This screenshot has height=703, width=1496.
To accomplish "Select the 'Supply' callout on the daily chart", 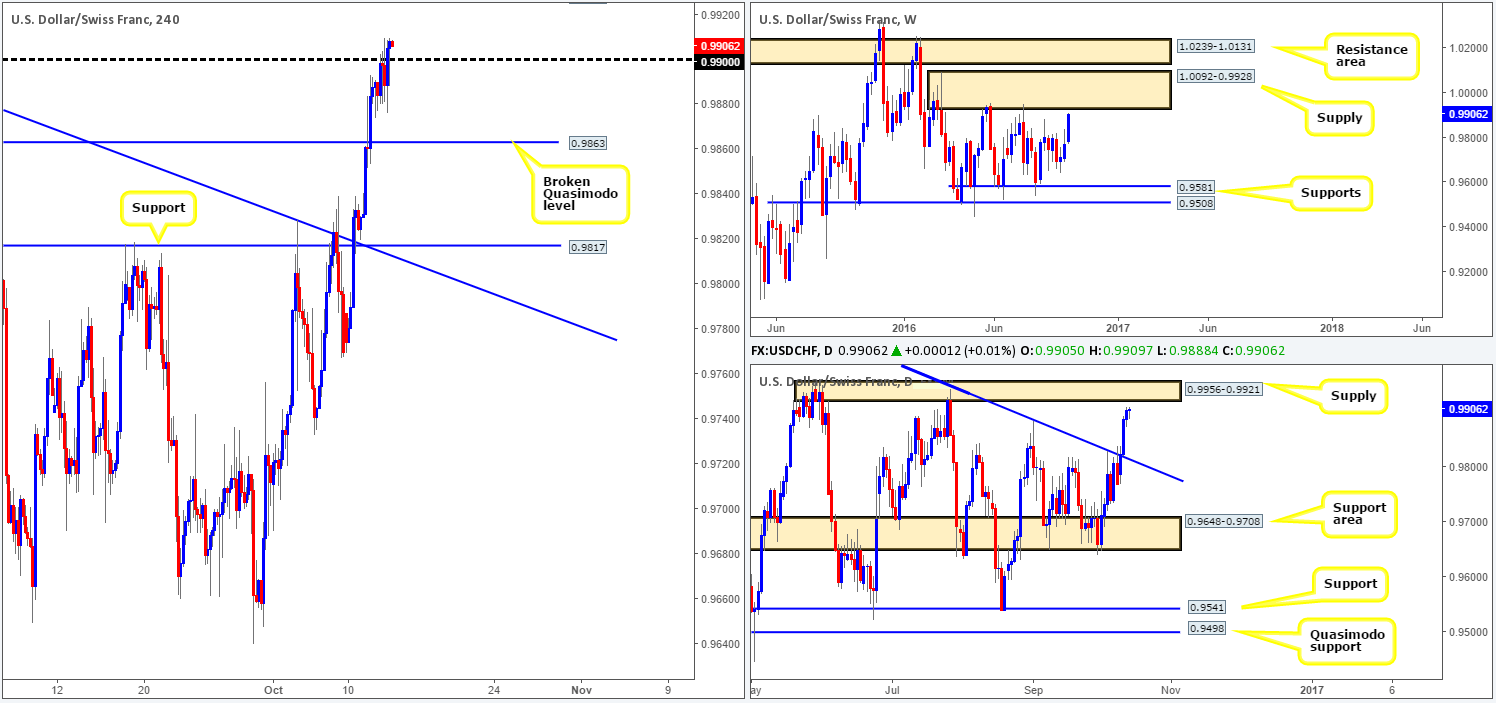I will (1352, 395).
